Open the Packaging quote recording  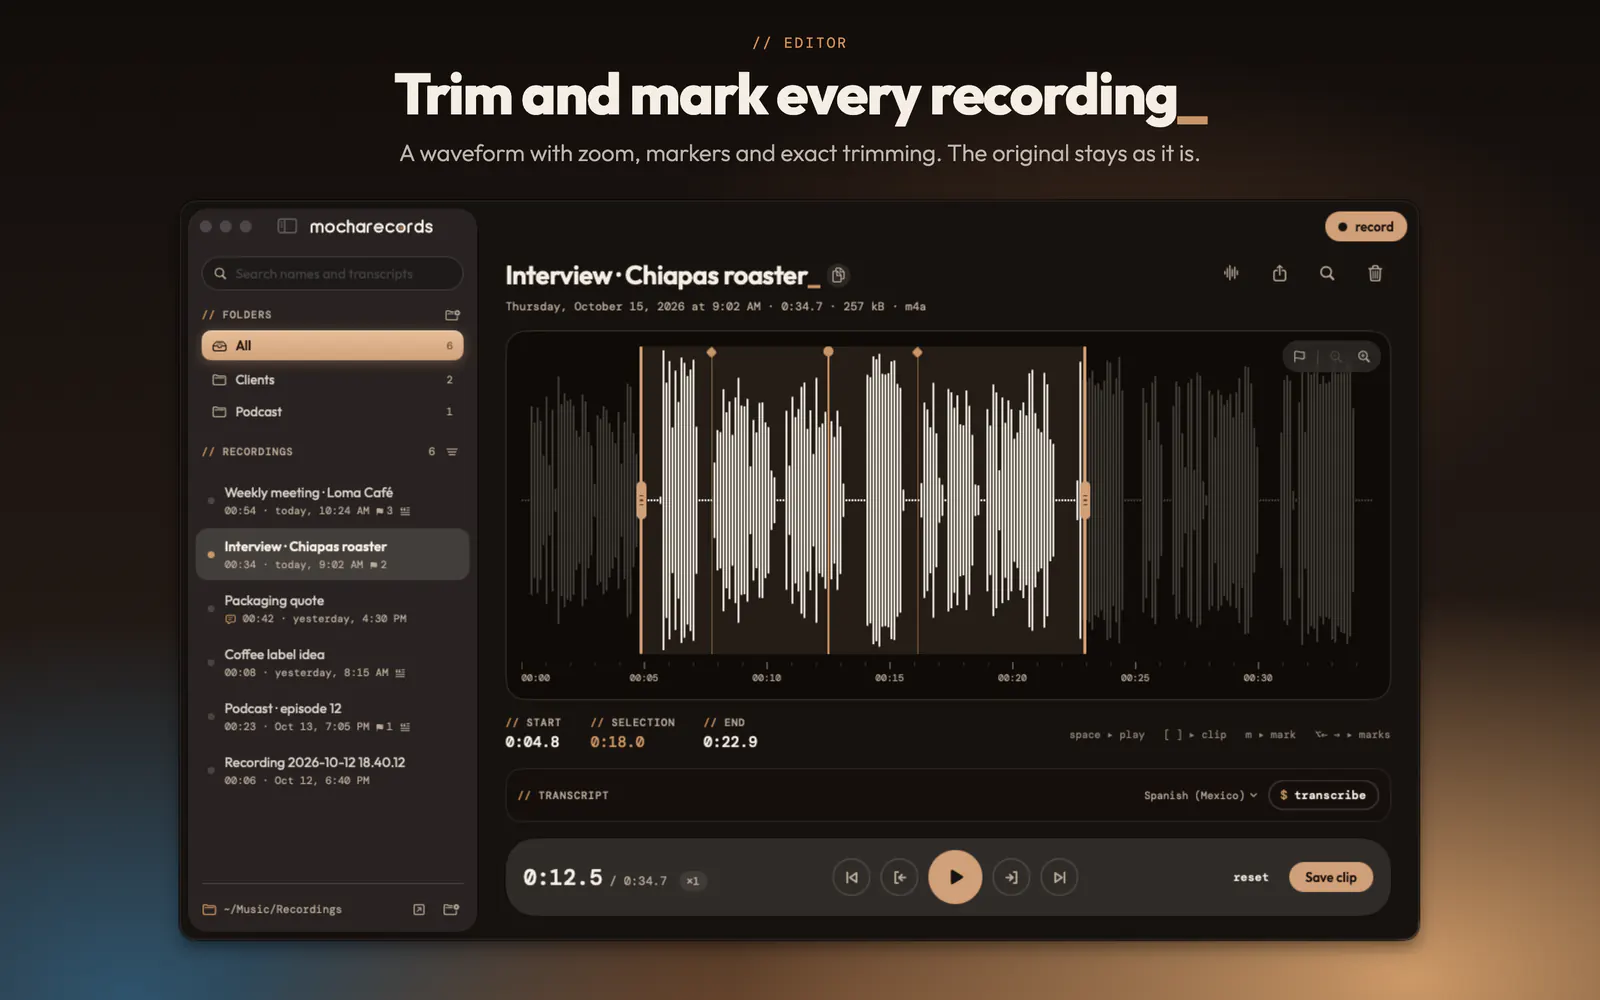click(x=332, y=609)
